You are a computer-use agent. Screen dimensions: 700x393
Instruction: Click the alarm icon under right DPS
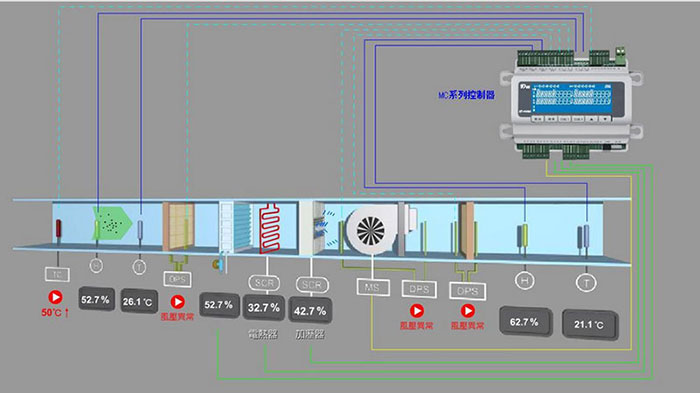click(467, 310)
